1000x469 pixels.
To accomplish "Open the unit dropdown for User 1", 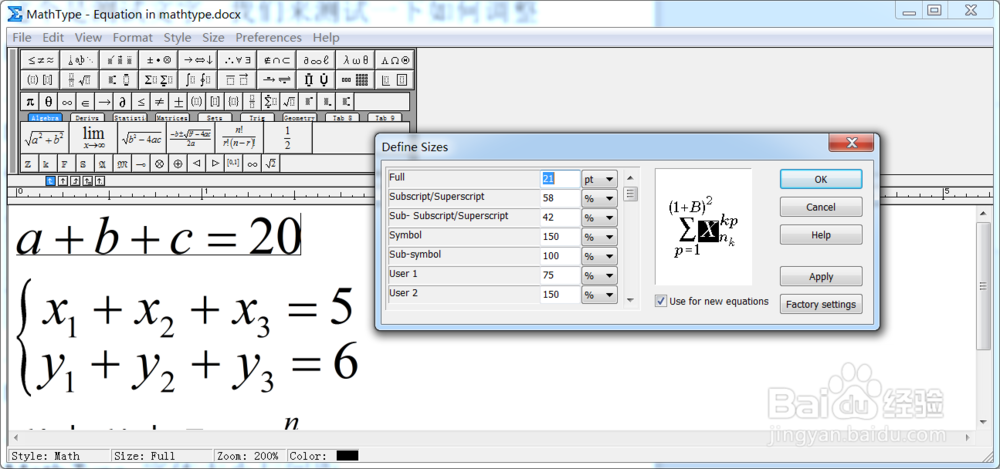I will [x=599, y=276].
